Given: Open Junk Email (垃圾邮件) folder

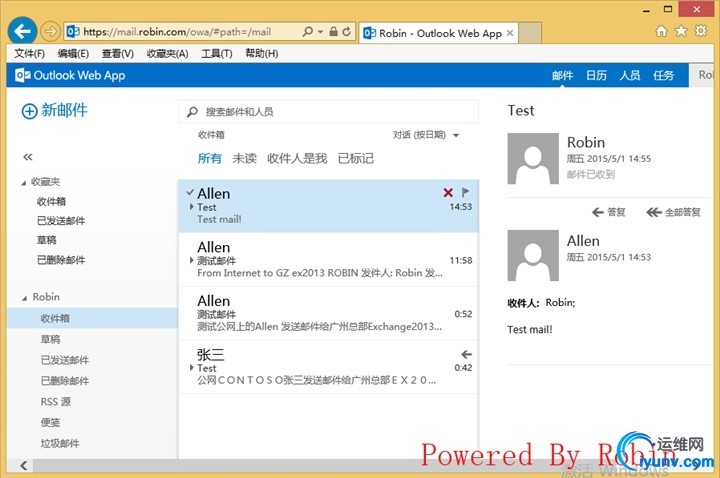Looking at the screenshot, I should click(60, 444).
